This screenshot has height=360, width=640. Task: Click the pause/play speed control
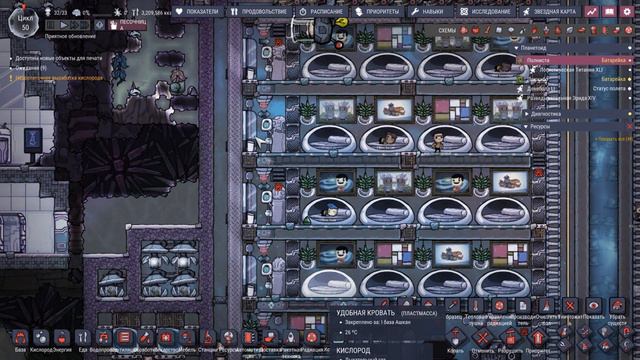[x=63, y=25]
